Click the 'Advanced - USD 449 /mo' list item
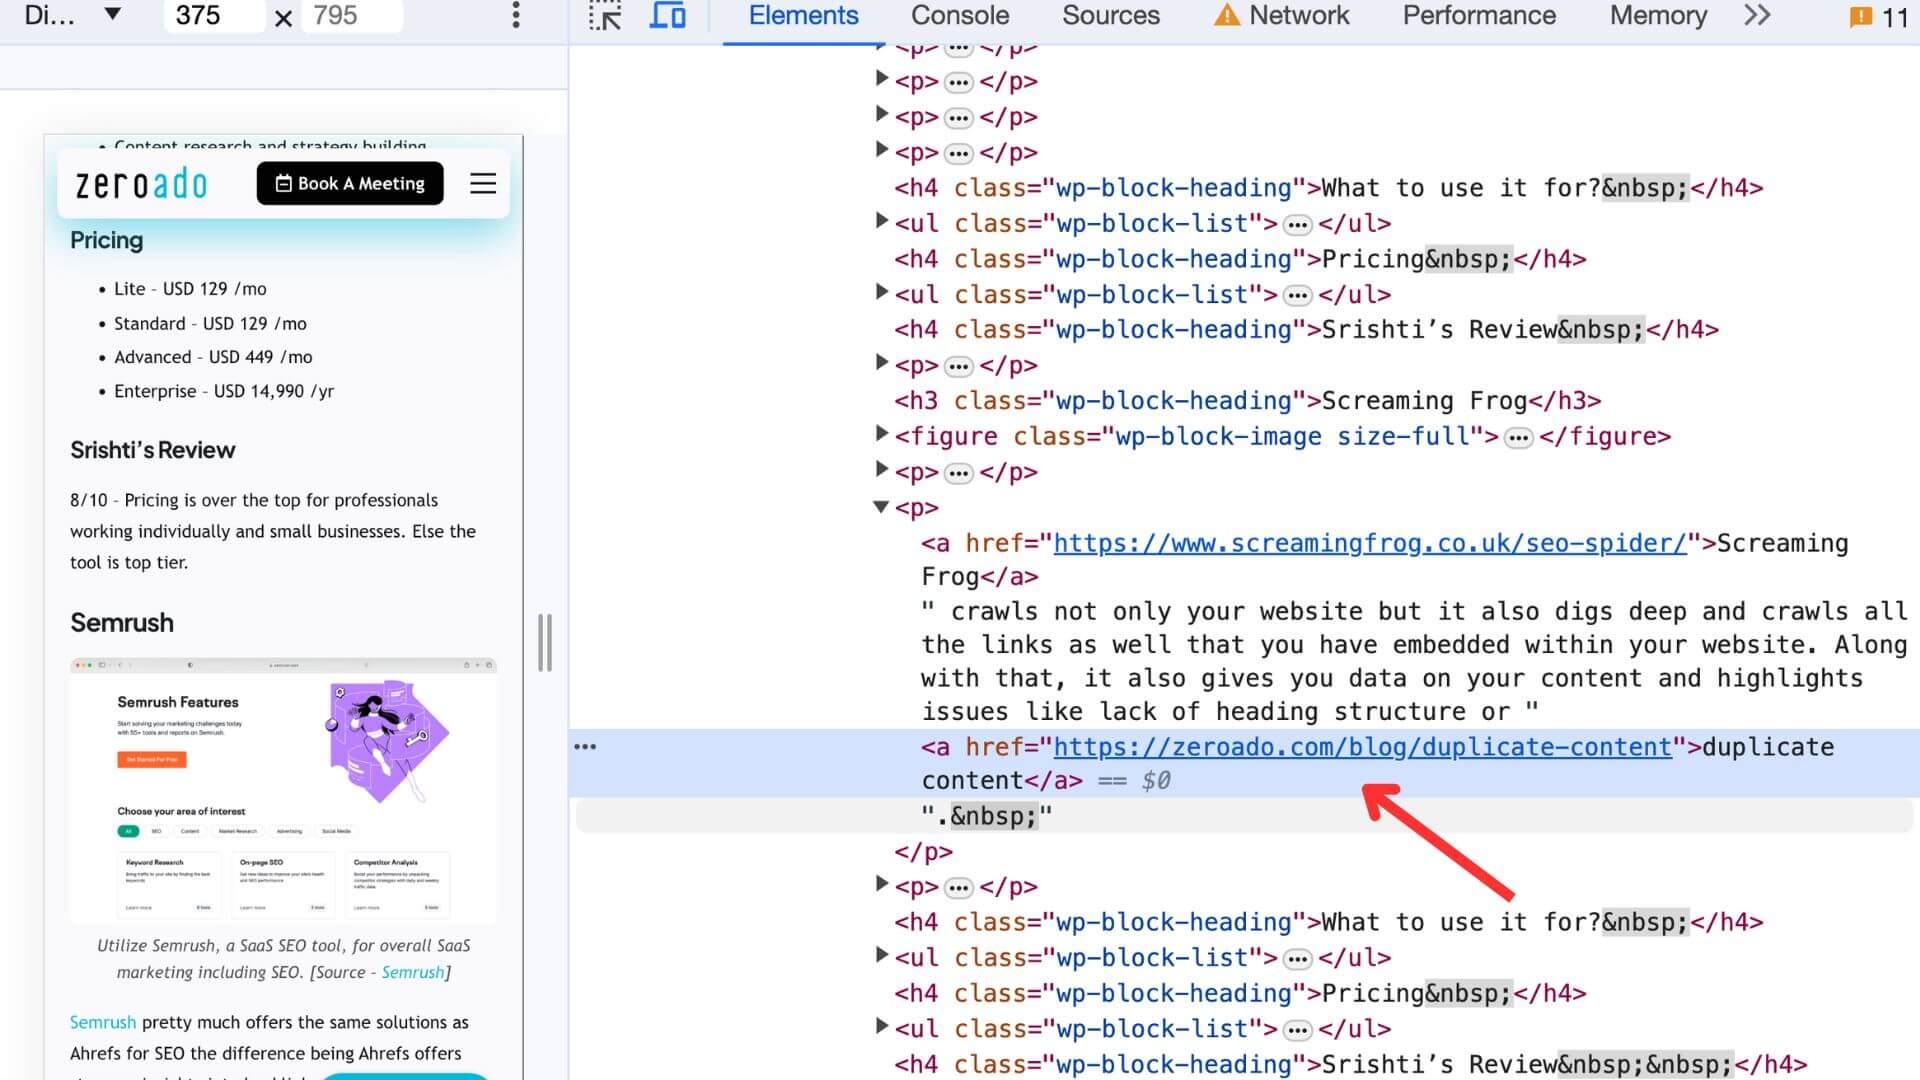The height and width of the screenshot is (1080, 1920). click(x=213, y=357)
